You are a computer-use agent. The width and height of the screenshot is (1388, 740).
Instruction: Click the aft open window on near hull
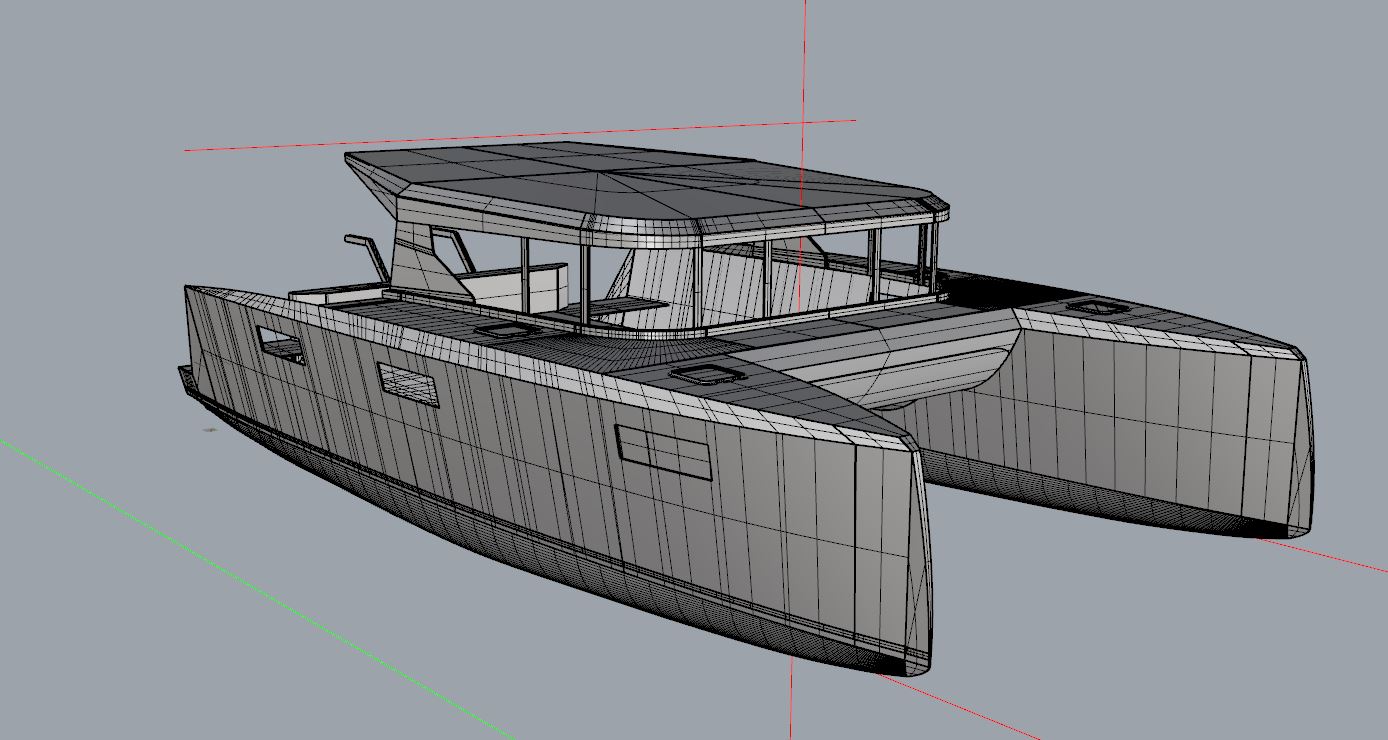pos(280,343)
